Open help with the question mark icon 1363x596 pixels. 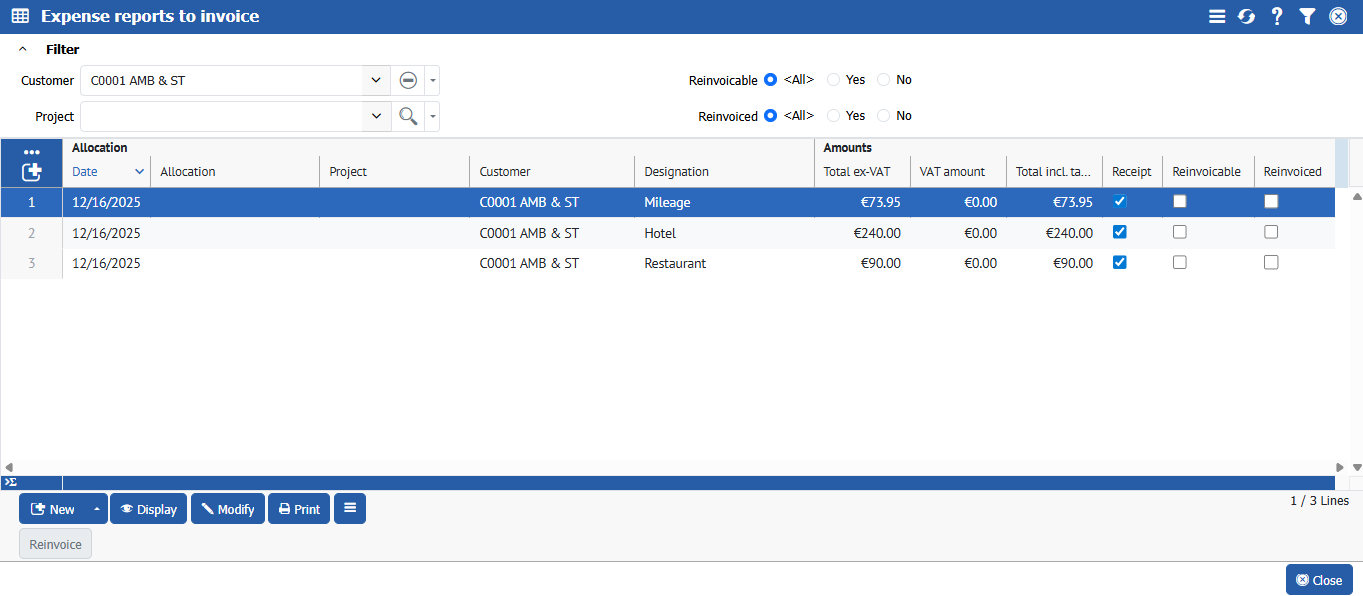pyautogui.click(x=1277, y=16)
